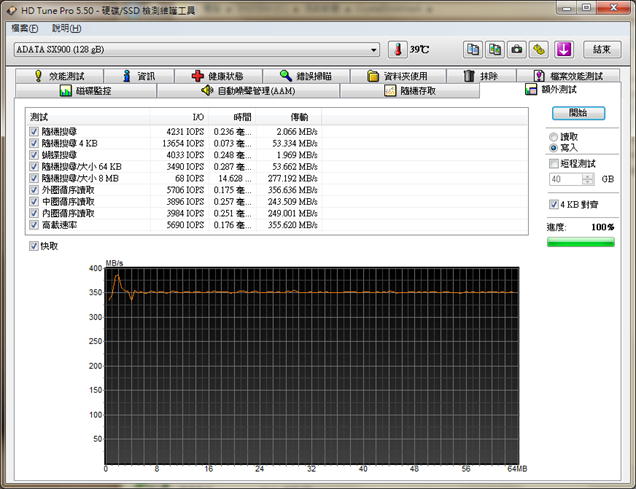The height and width of the screenshot is (489, 636).
Task: Click the 測試 column header
Action: tap(88, 117)
